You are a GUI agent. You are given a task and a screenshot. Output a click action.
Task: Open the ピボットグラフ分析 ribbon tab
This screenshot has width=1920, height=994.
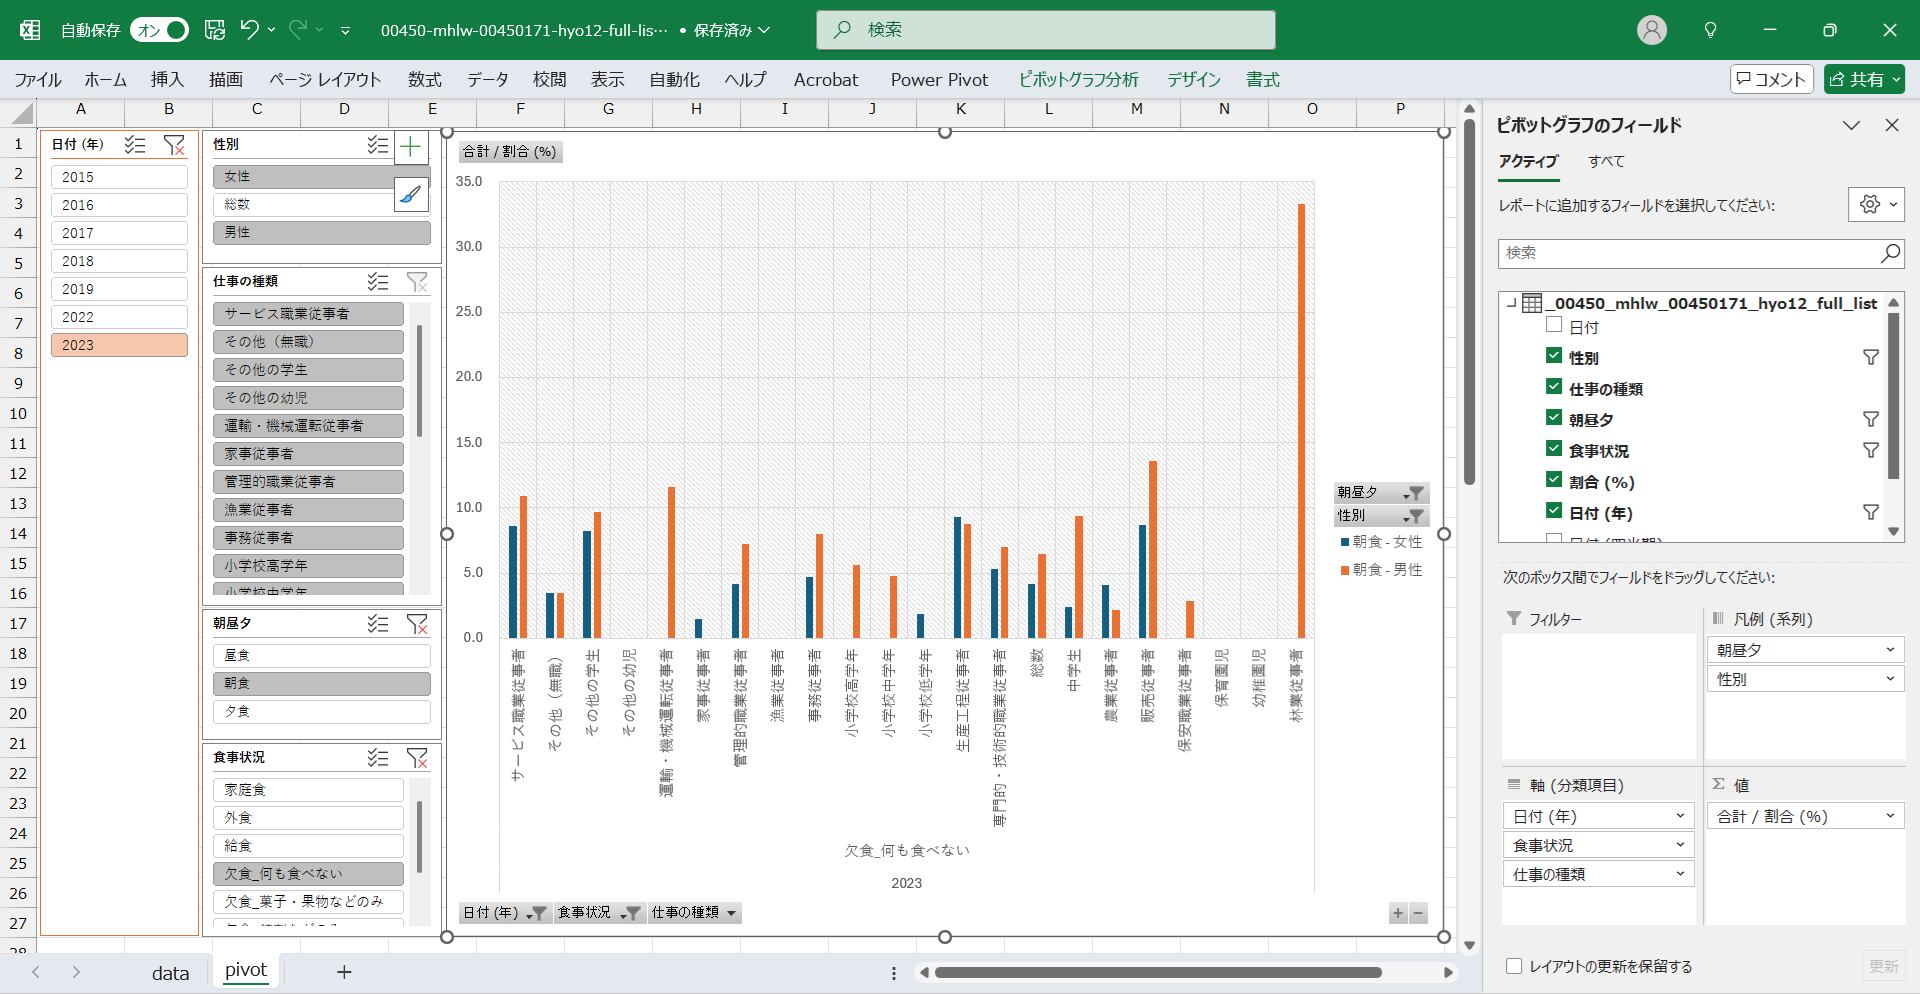[1077, 80]
